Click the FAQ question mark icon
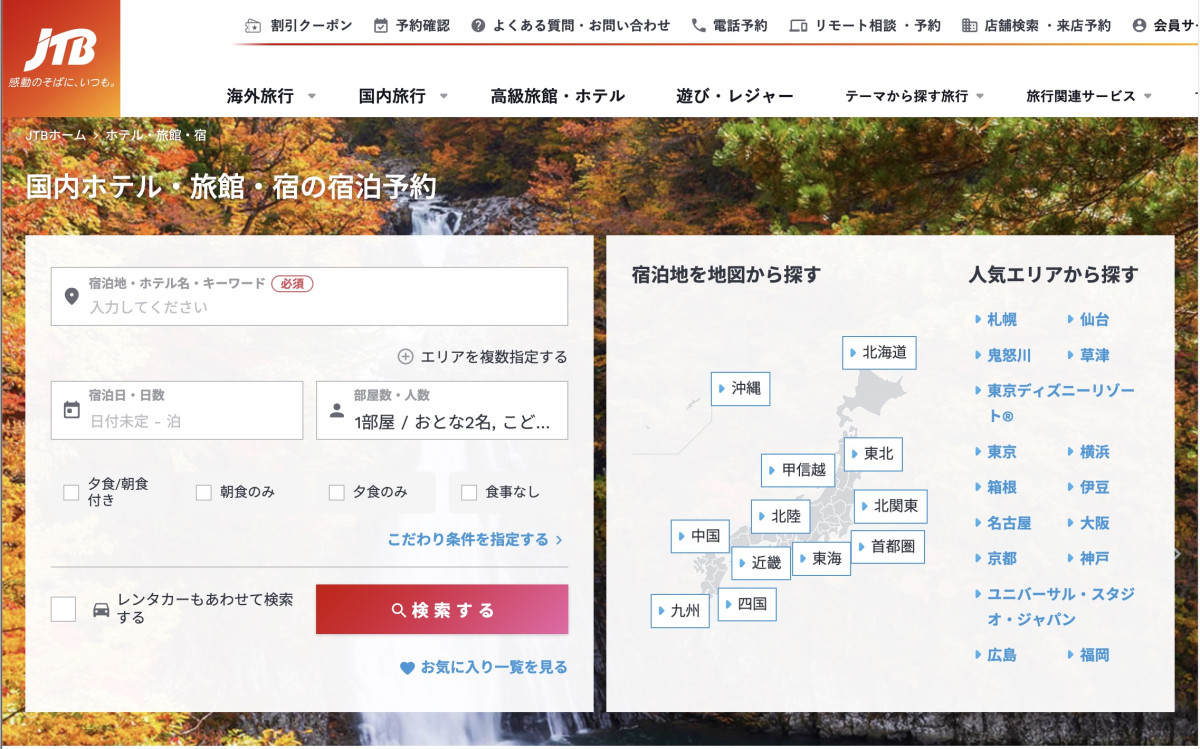This screenshot has height=749, width=1200. [478, 26]
